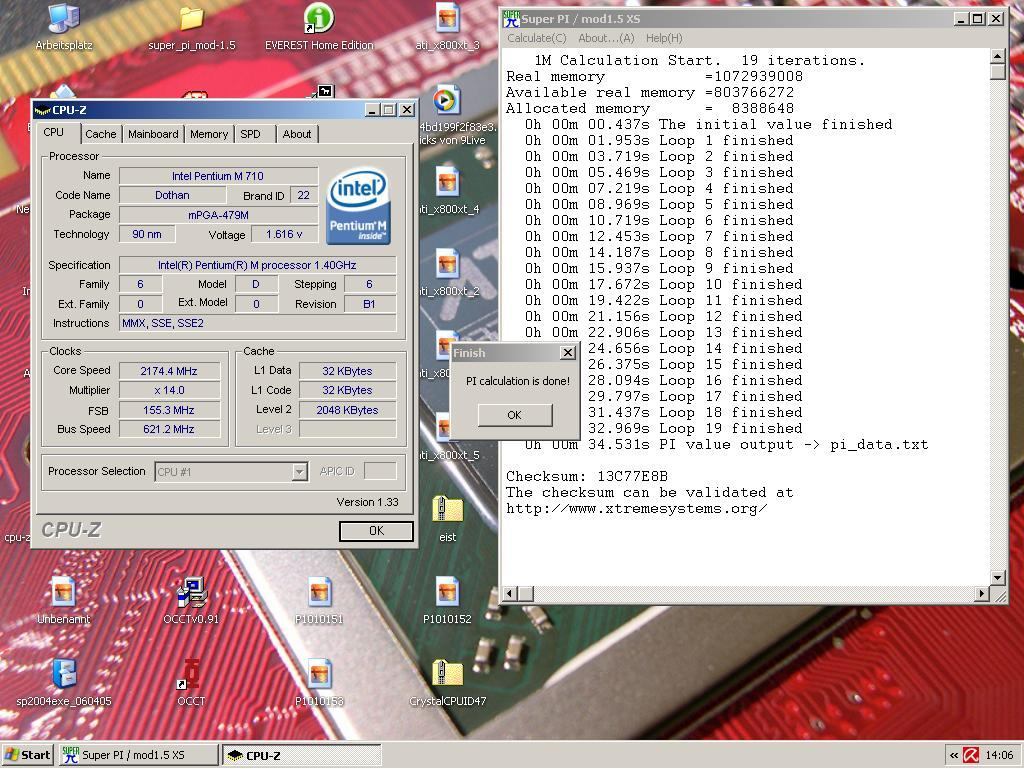Select Super PI / mod1.5 XS taskbar button
Viewport: 1024px width, 769px height.
(x=138, y=755)
